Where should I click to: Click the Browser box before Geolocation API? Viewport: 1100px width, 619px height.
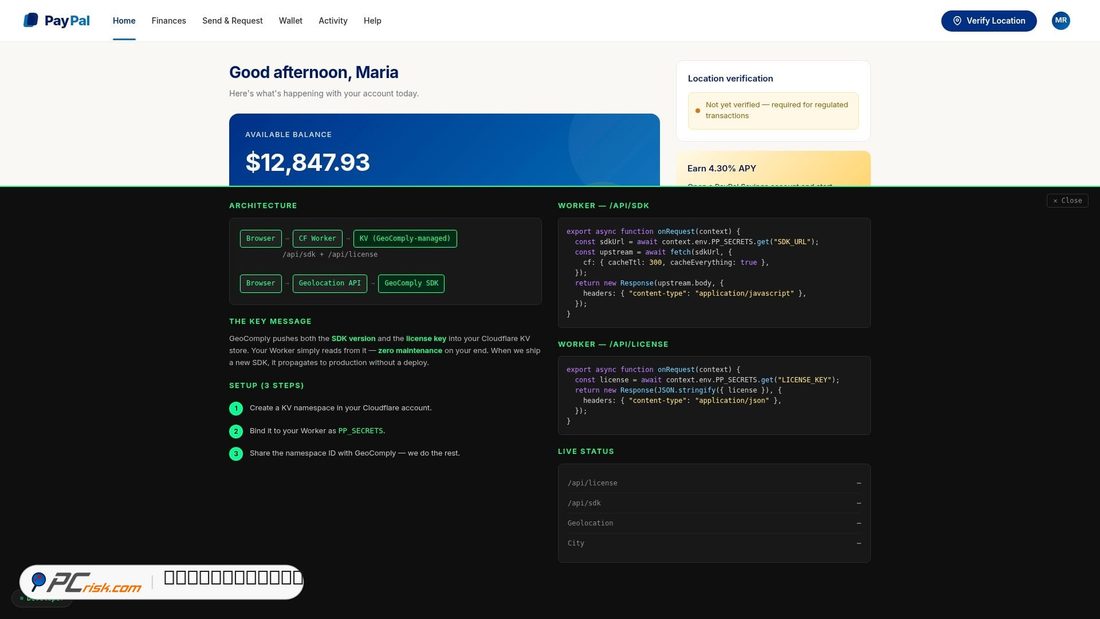260,284
